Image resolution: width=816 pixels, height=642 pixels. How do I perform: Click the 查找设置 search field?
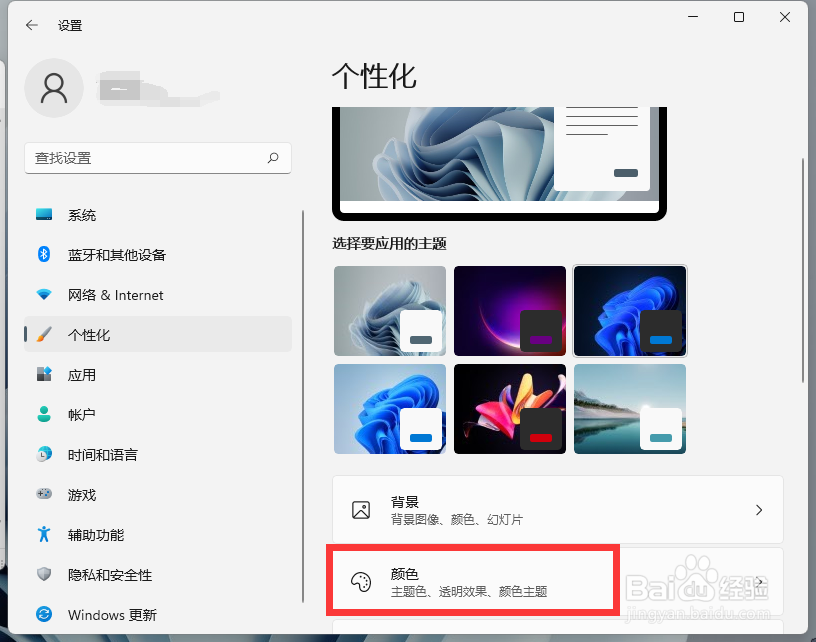coord(158,158)
